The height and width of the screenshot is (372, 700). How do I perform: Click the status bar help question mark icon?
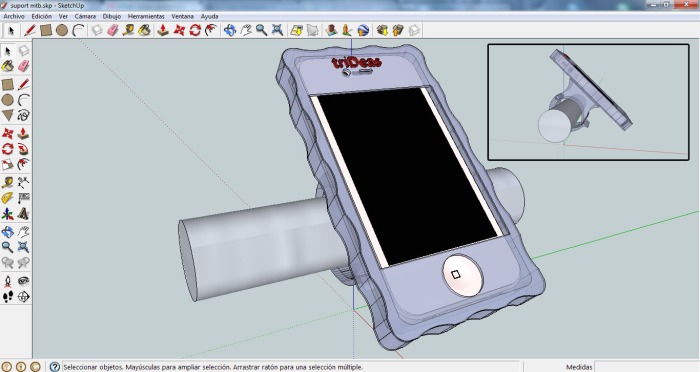(54, 367)
